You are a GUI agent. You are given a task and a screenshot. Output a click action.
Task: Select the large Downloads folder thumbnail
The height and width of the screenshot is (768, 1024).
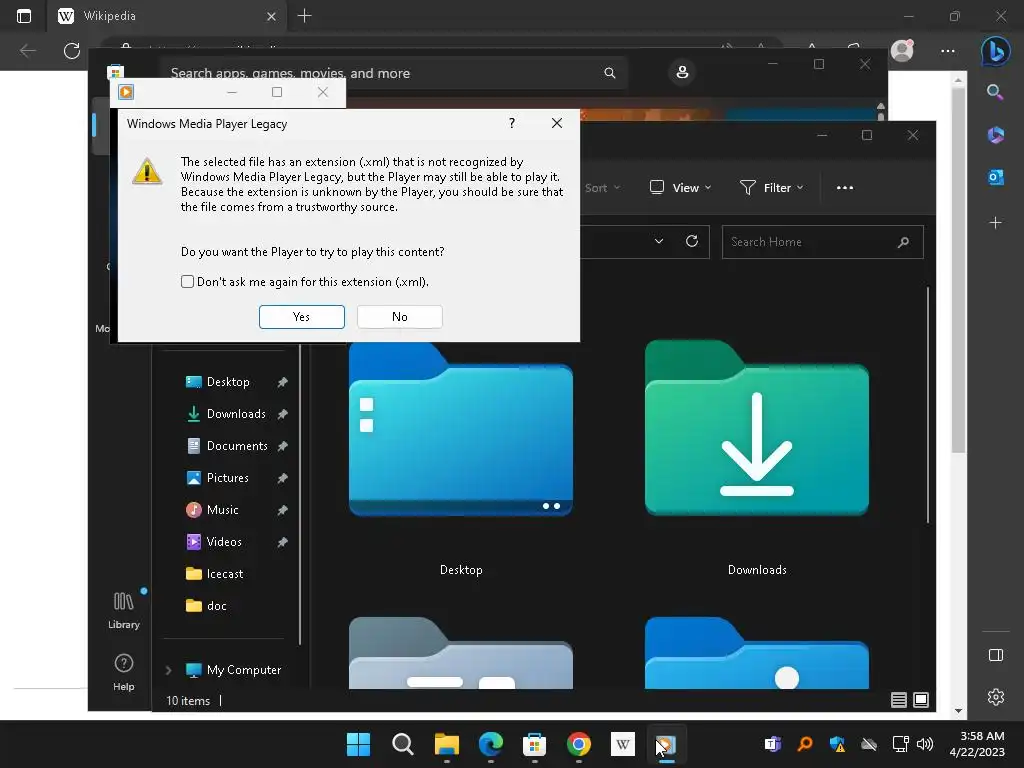coord(757,428)
